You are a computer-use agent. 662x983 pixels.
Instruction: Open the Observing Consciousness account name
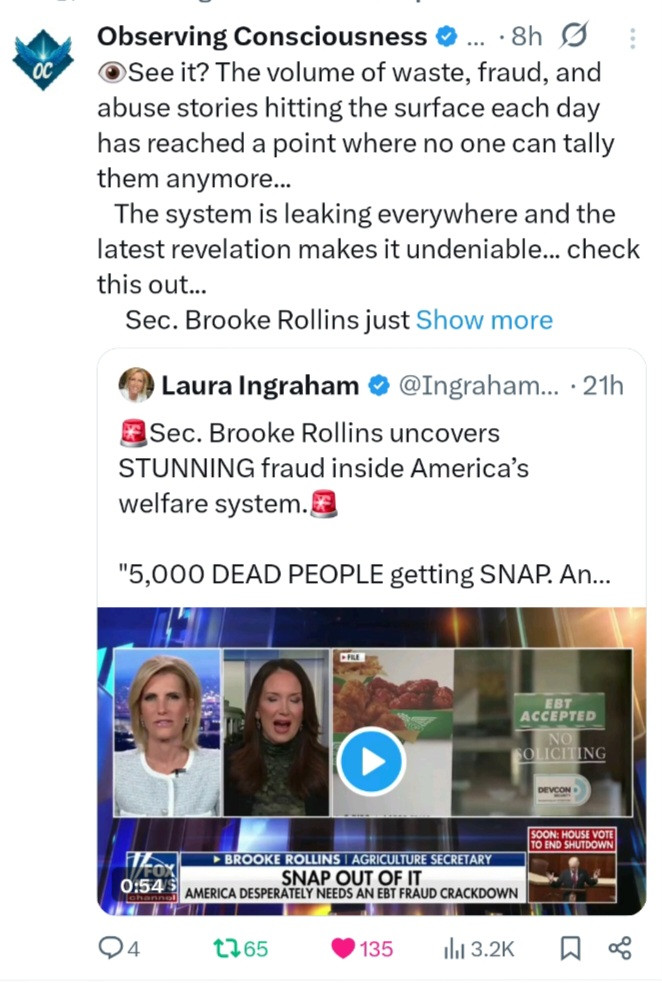[x=262, y=38]
